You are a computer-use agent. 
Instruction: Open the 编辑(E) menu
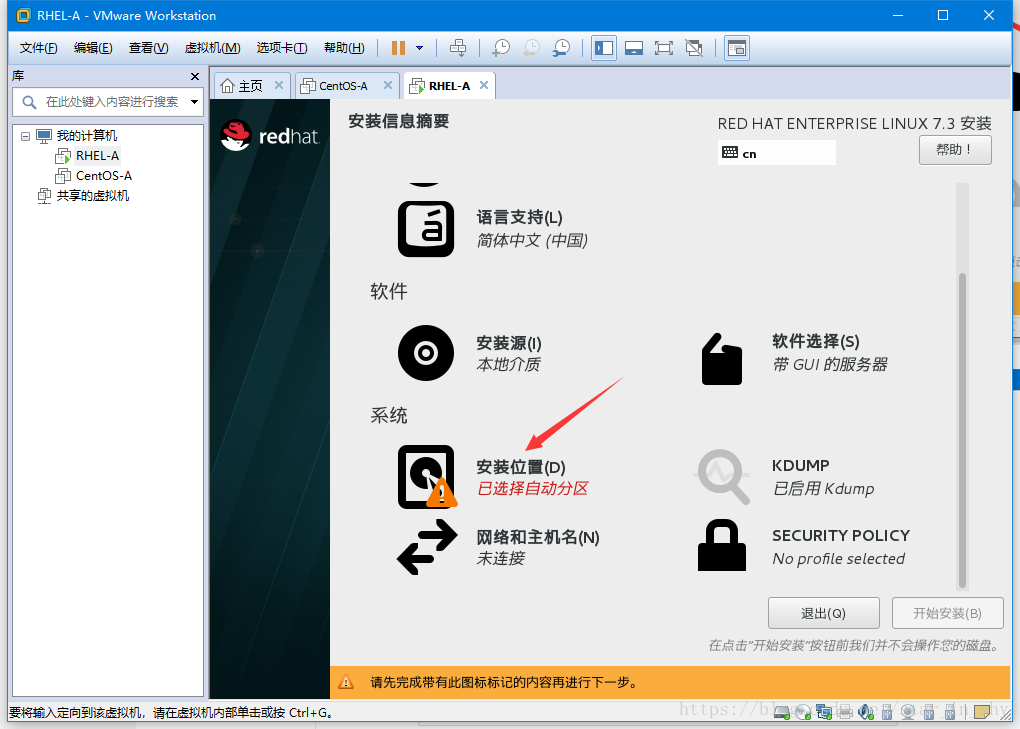(92, 47)
